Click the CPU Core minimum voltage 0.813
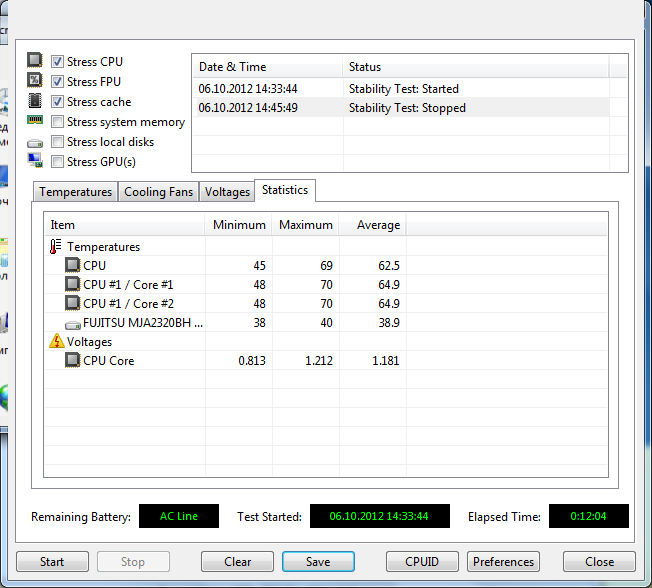The image size is (652, 588). [x=252, y=361]
